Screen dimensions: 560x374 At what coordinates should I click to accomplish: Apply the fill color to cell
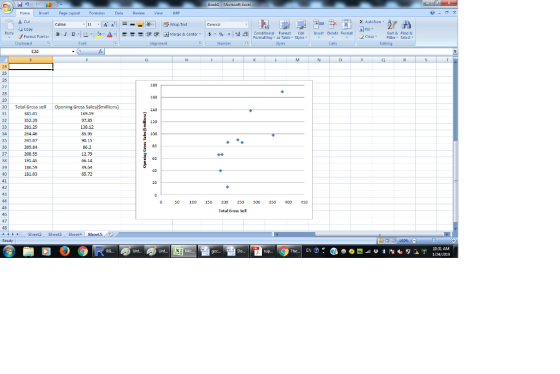click(99, 34)
